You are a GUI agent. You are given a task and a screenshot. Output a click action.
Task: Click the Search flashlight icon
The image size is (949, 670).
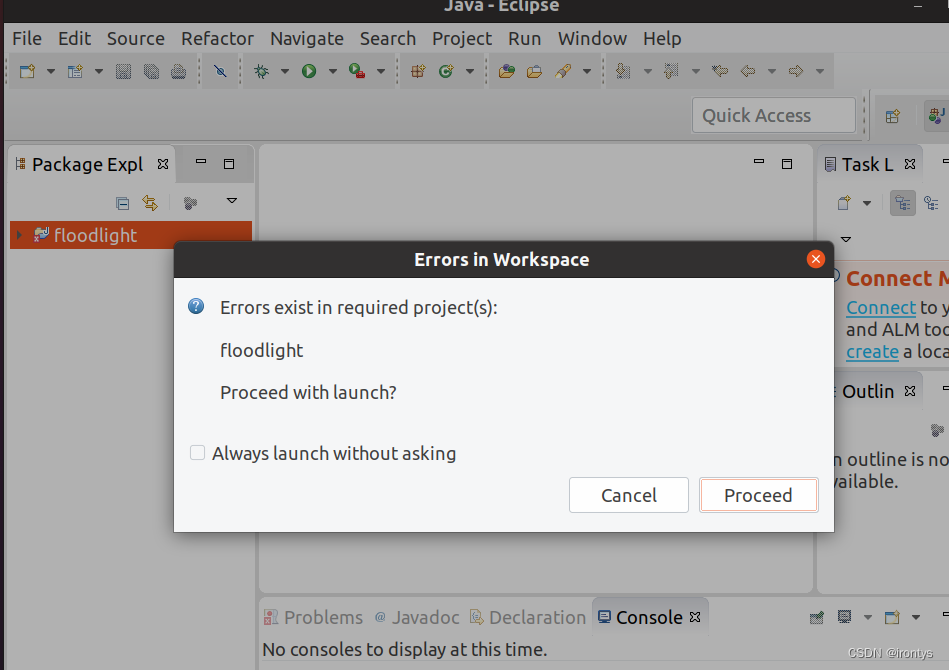coord(563,71)
